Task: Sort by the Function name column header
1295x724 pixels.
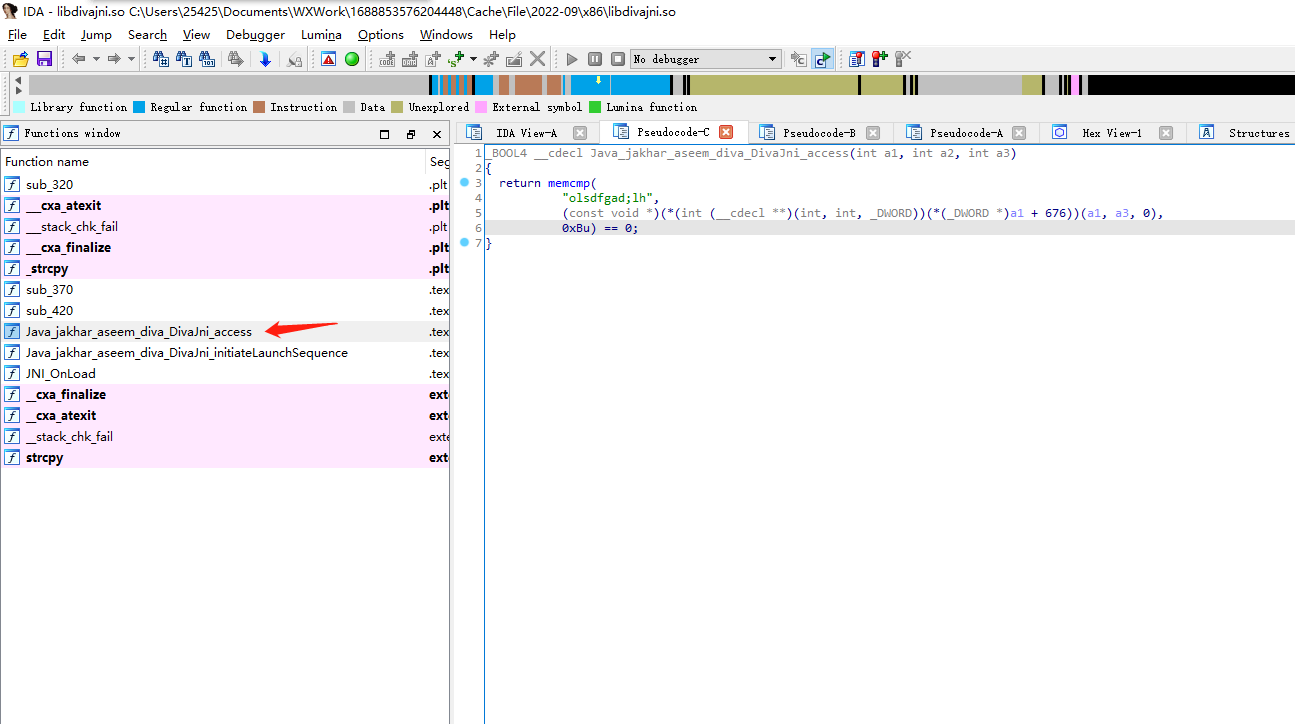Action: [x=213, y=161]
